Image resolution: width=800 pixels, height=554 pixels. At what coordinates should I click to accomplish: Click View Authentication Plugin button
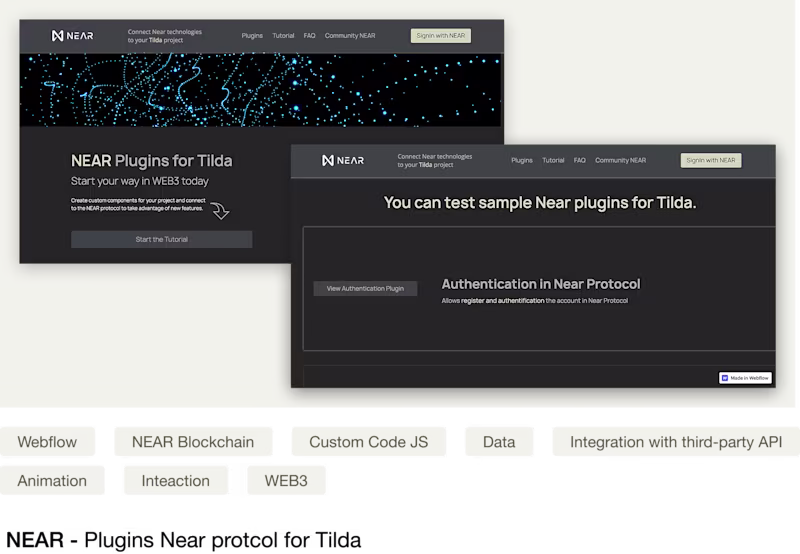click(x=365, y=288)
